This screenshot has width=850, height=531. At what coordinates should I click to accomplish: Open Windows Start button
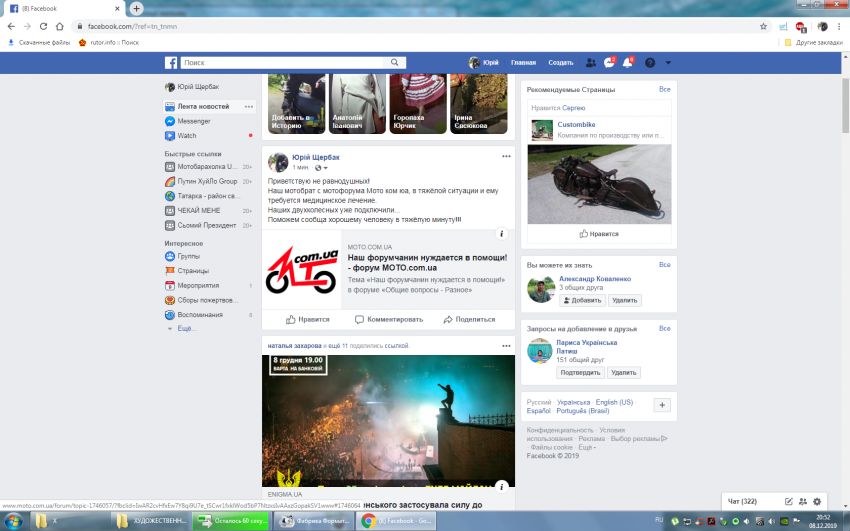[13, 521]
